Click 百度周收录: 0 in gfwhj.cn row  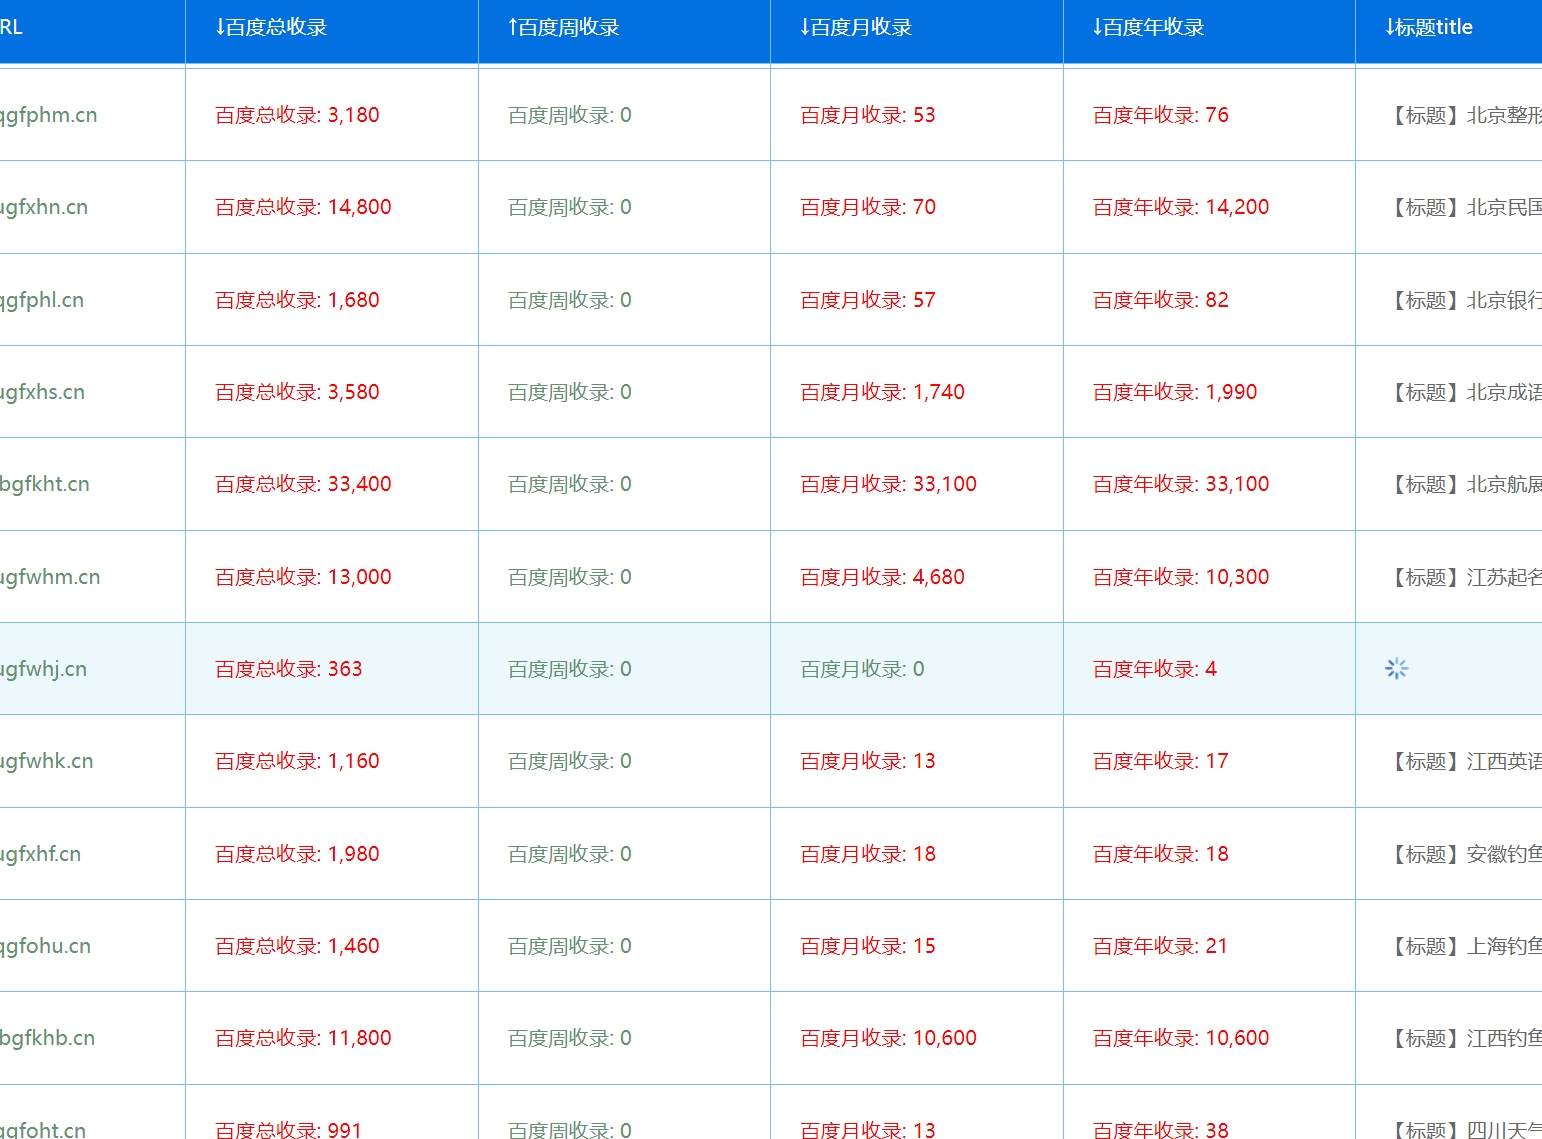tap(569, 669)
